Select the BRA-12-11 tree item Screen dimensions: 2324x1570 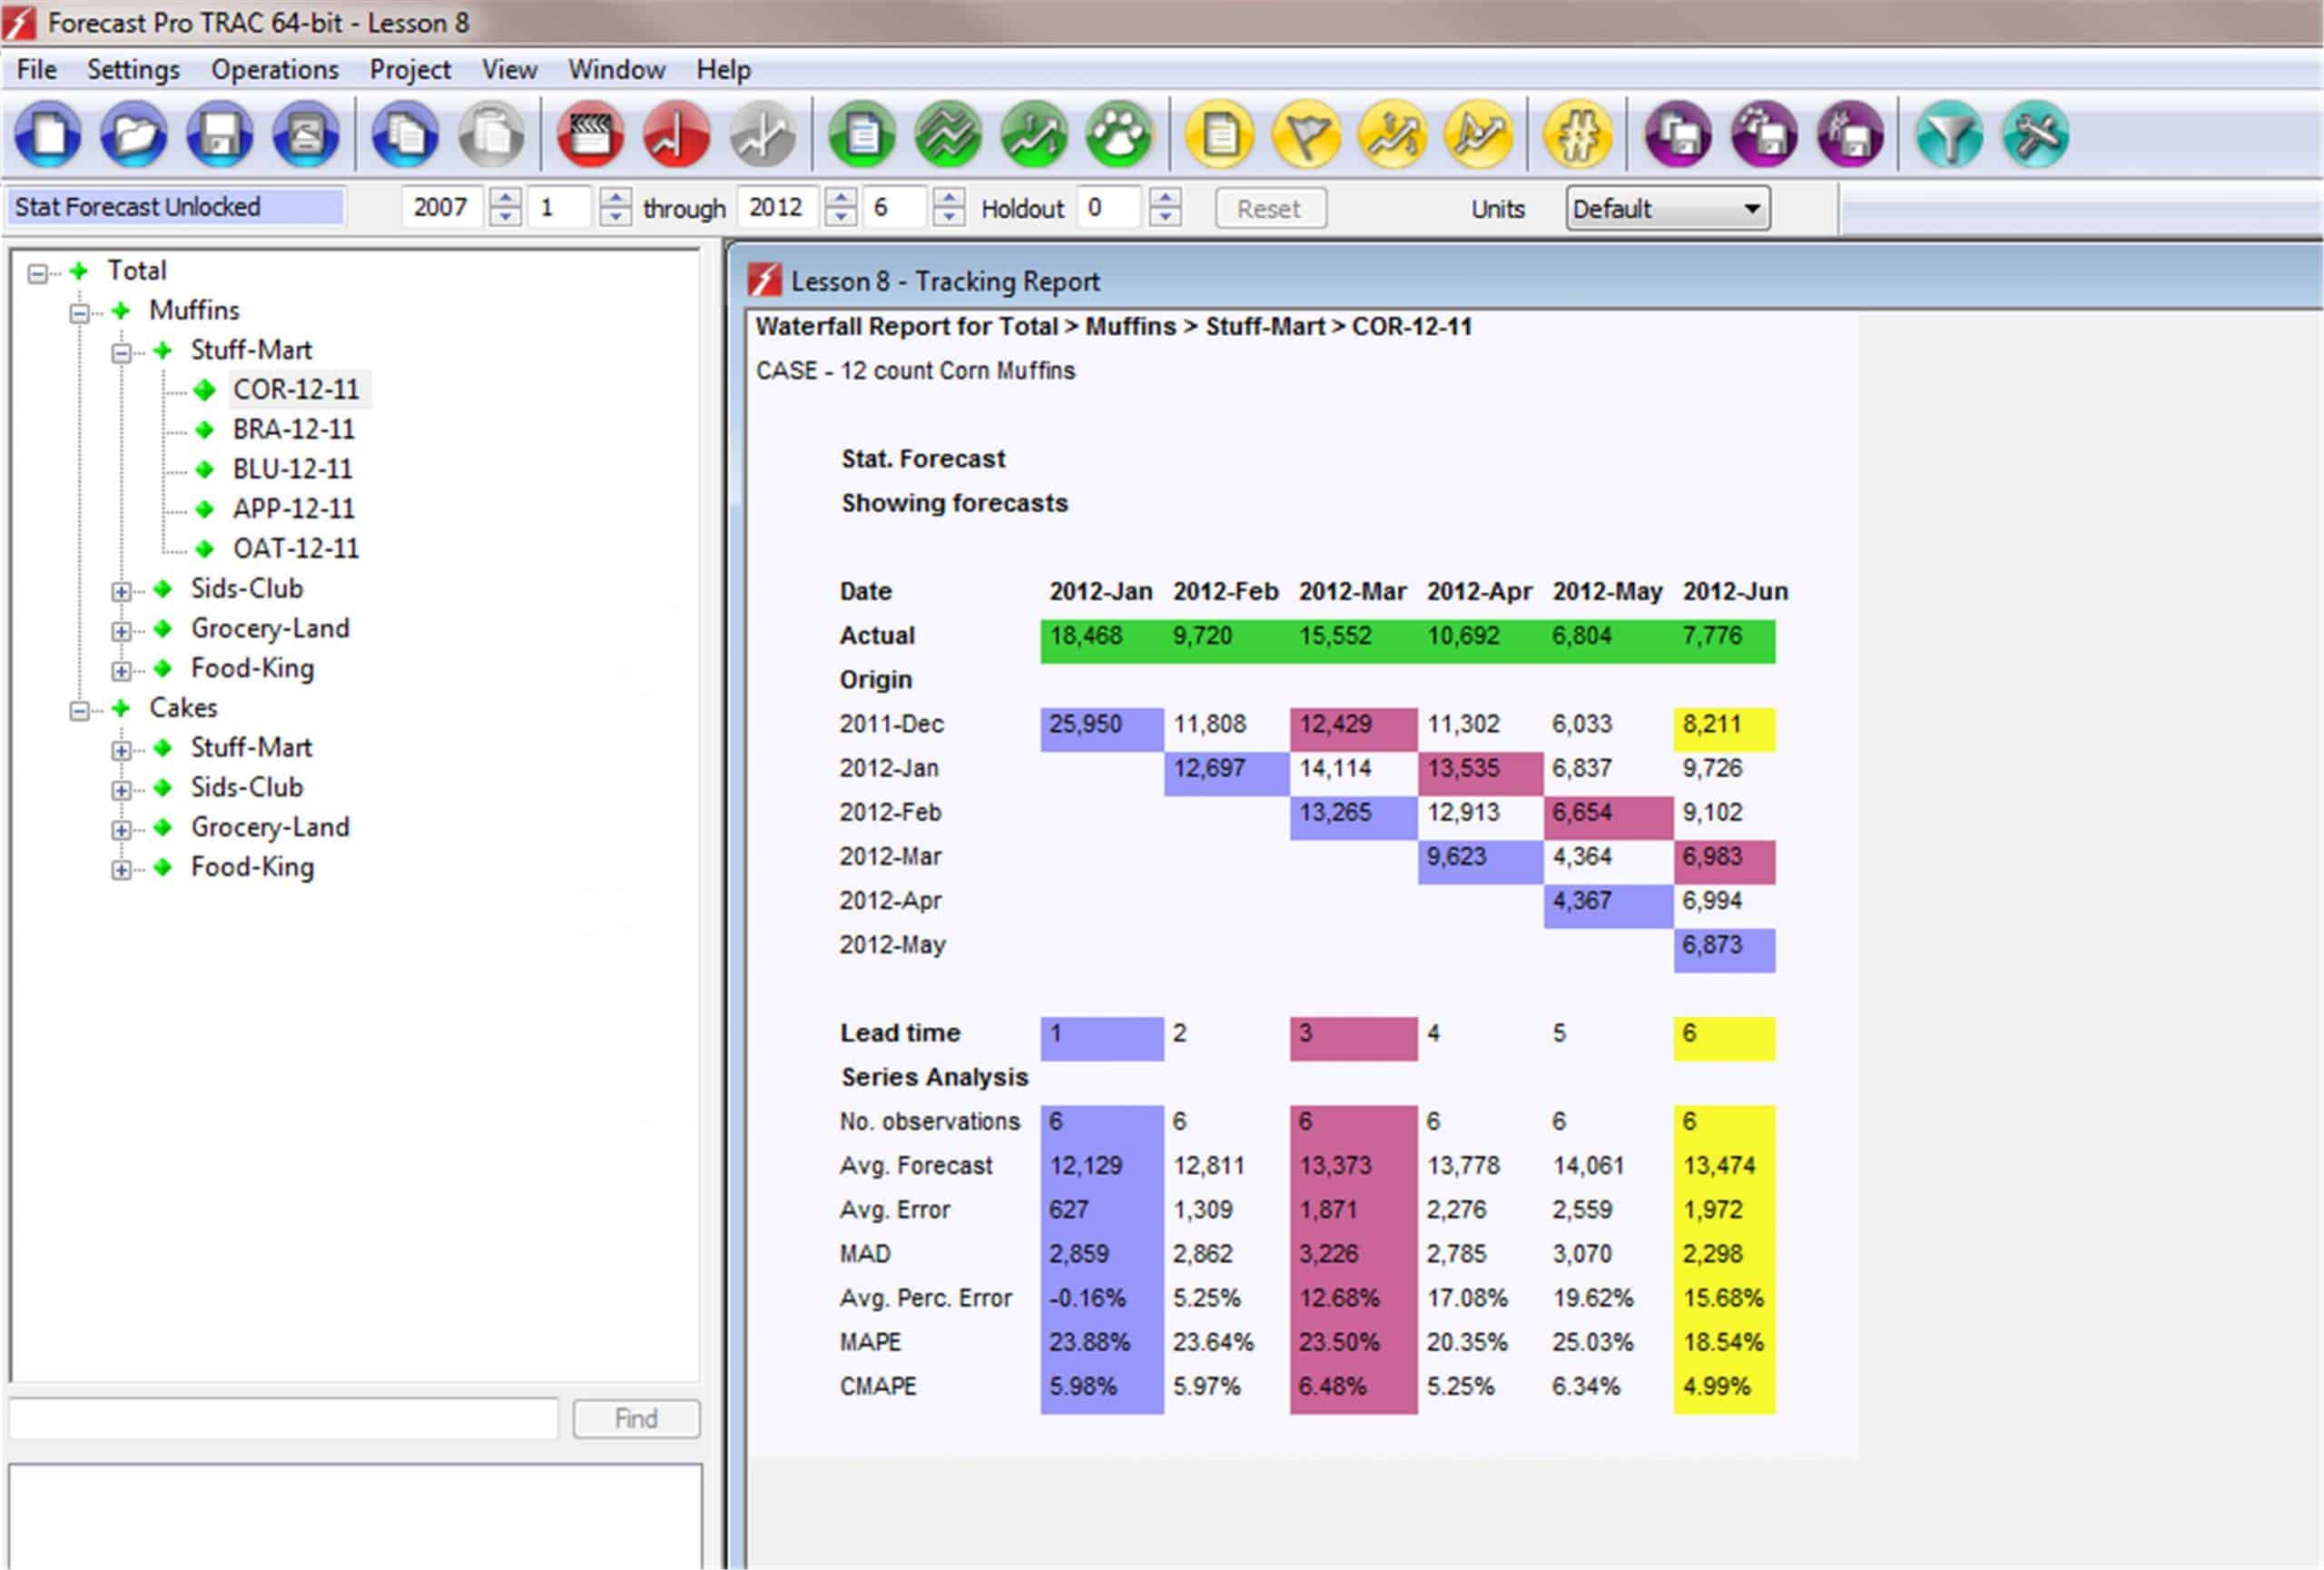294,429
